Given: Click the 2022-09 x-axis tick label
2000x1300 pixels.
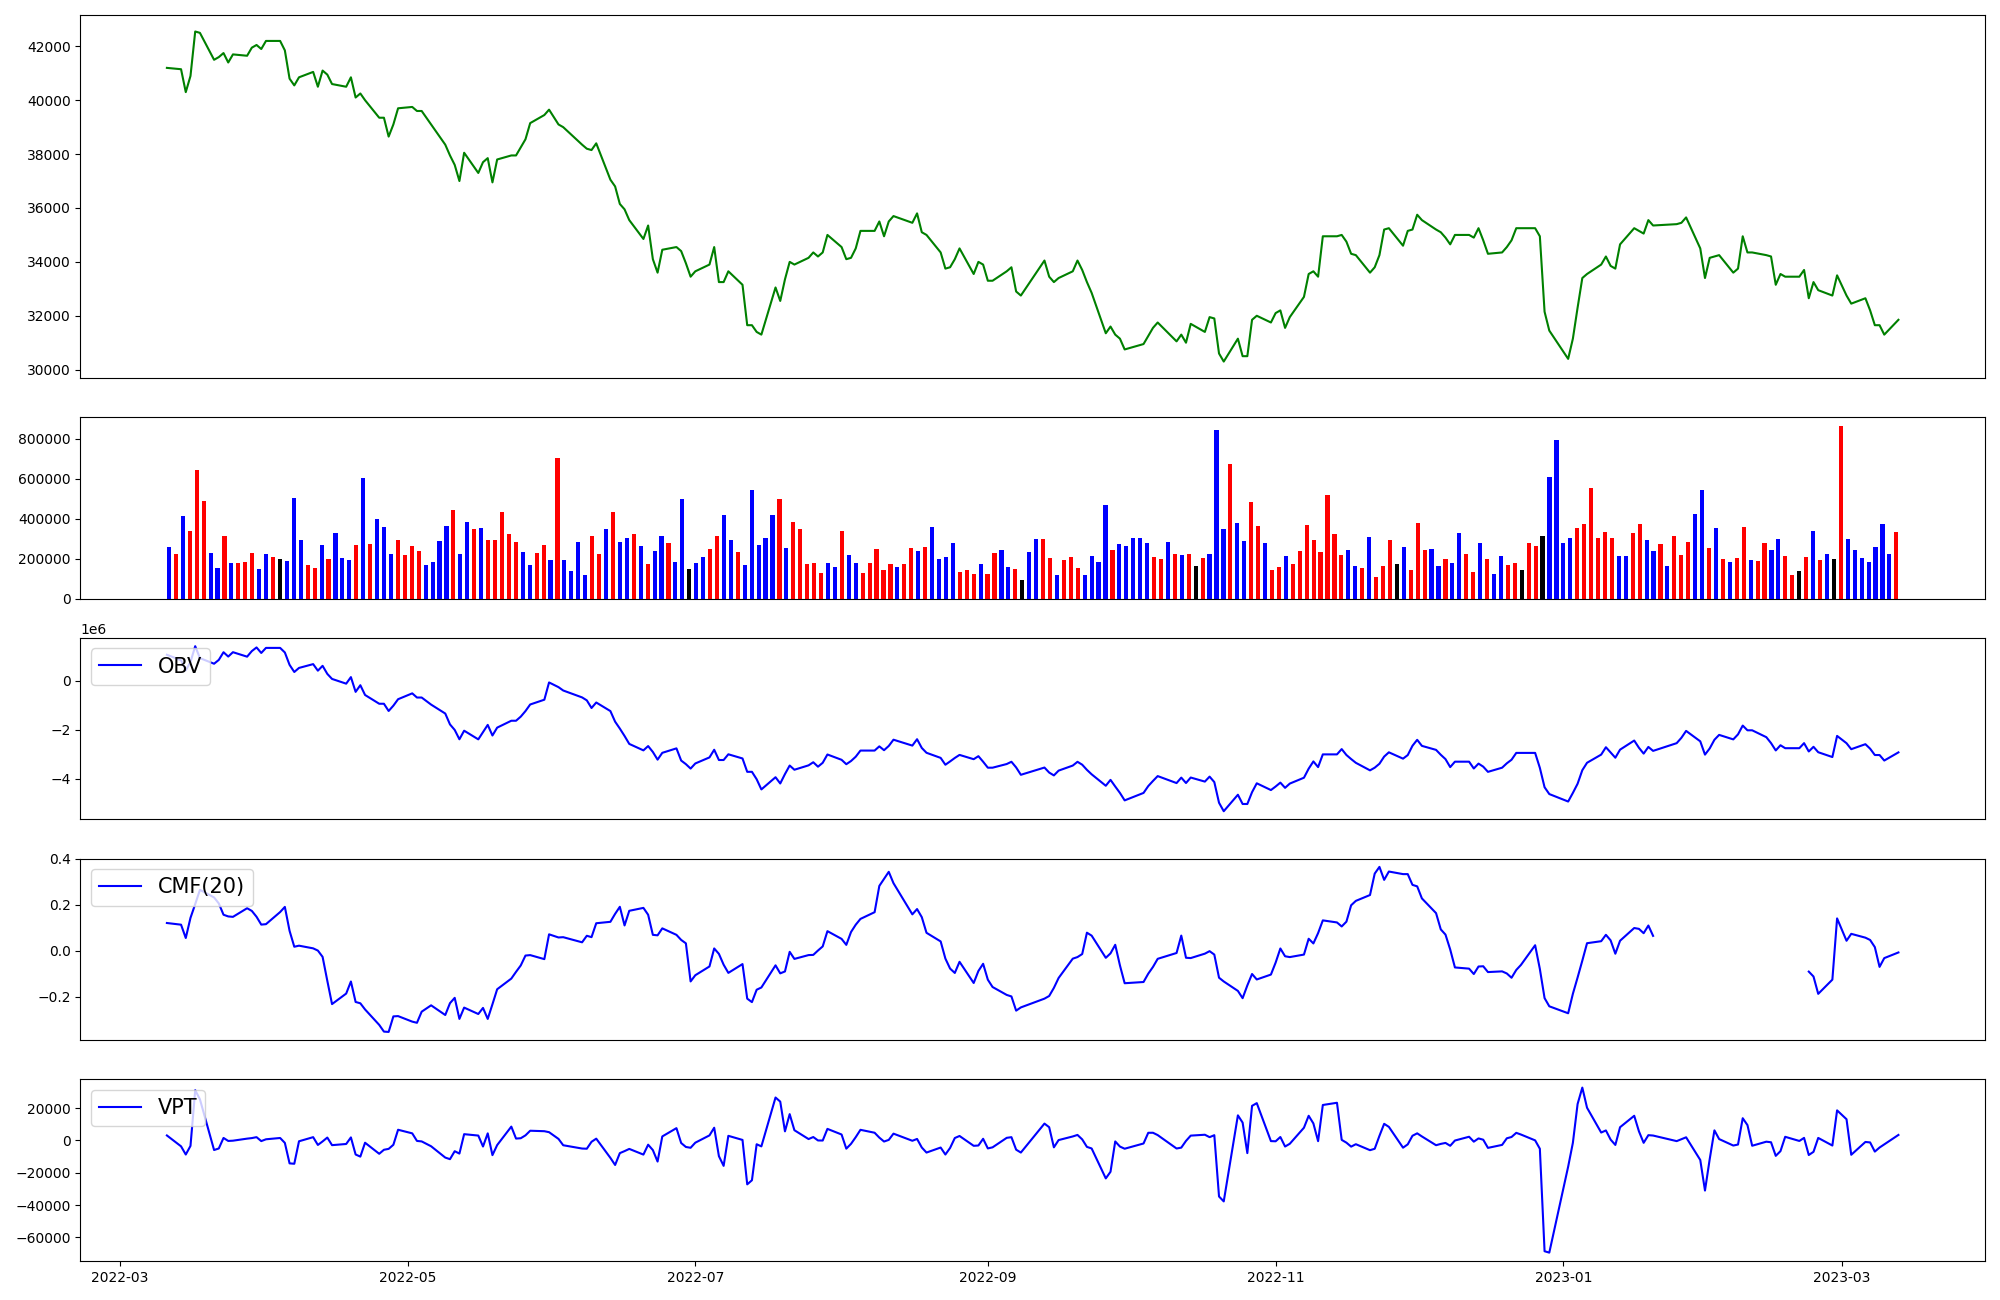Looking at the screenshot, I should (x=988, y=1276).
